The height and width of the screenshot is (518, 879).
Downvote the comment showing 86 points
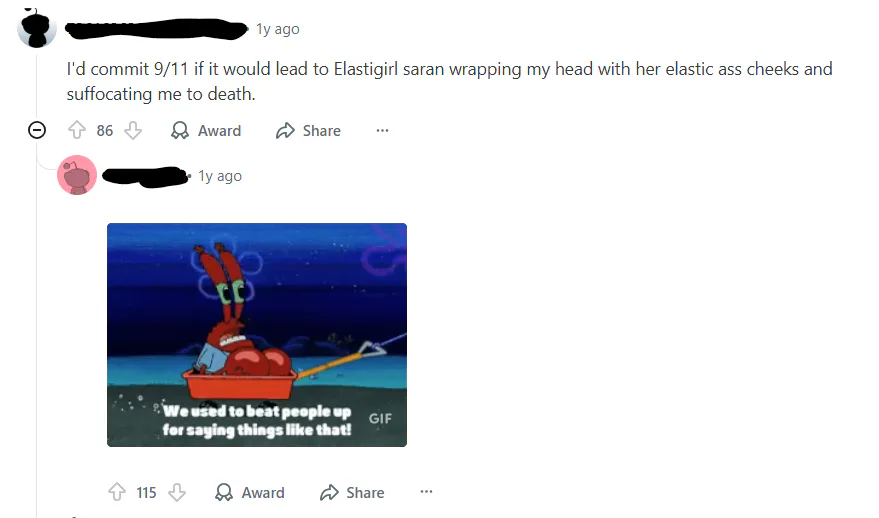[133, 130]
